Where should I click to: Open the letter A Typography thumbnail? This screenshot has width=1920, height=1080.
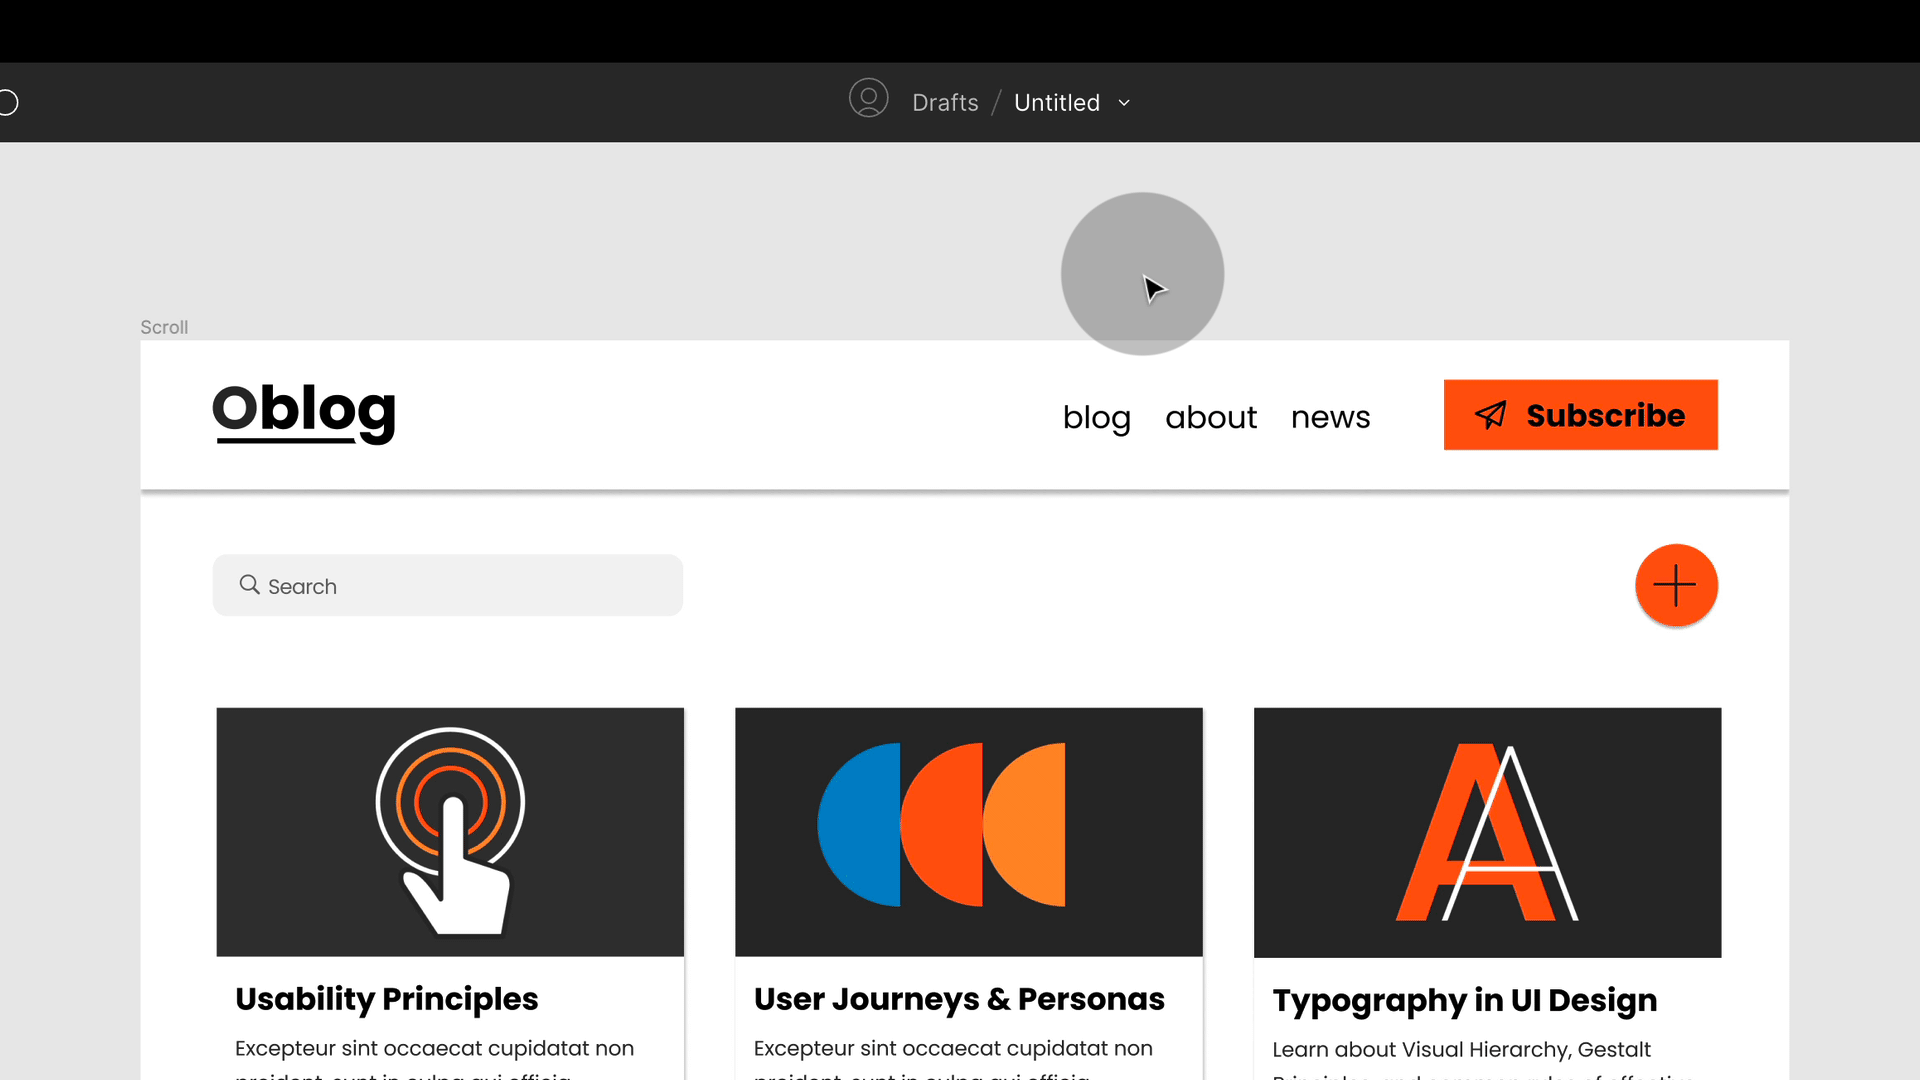coord(1487,832)
